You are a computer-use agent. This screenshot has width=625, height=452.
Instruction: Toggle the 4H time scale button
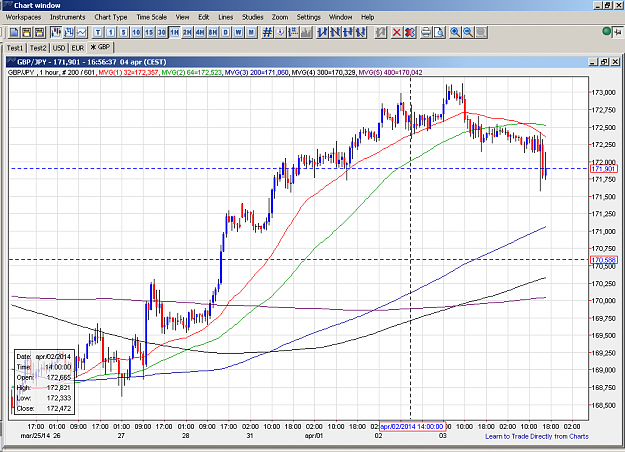click(200, 32)
